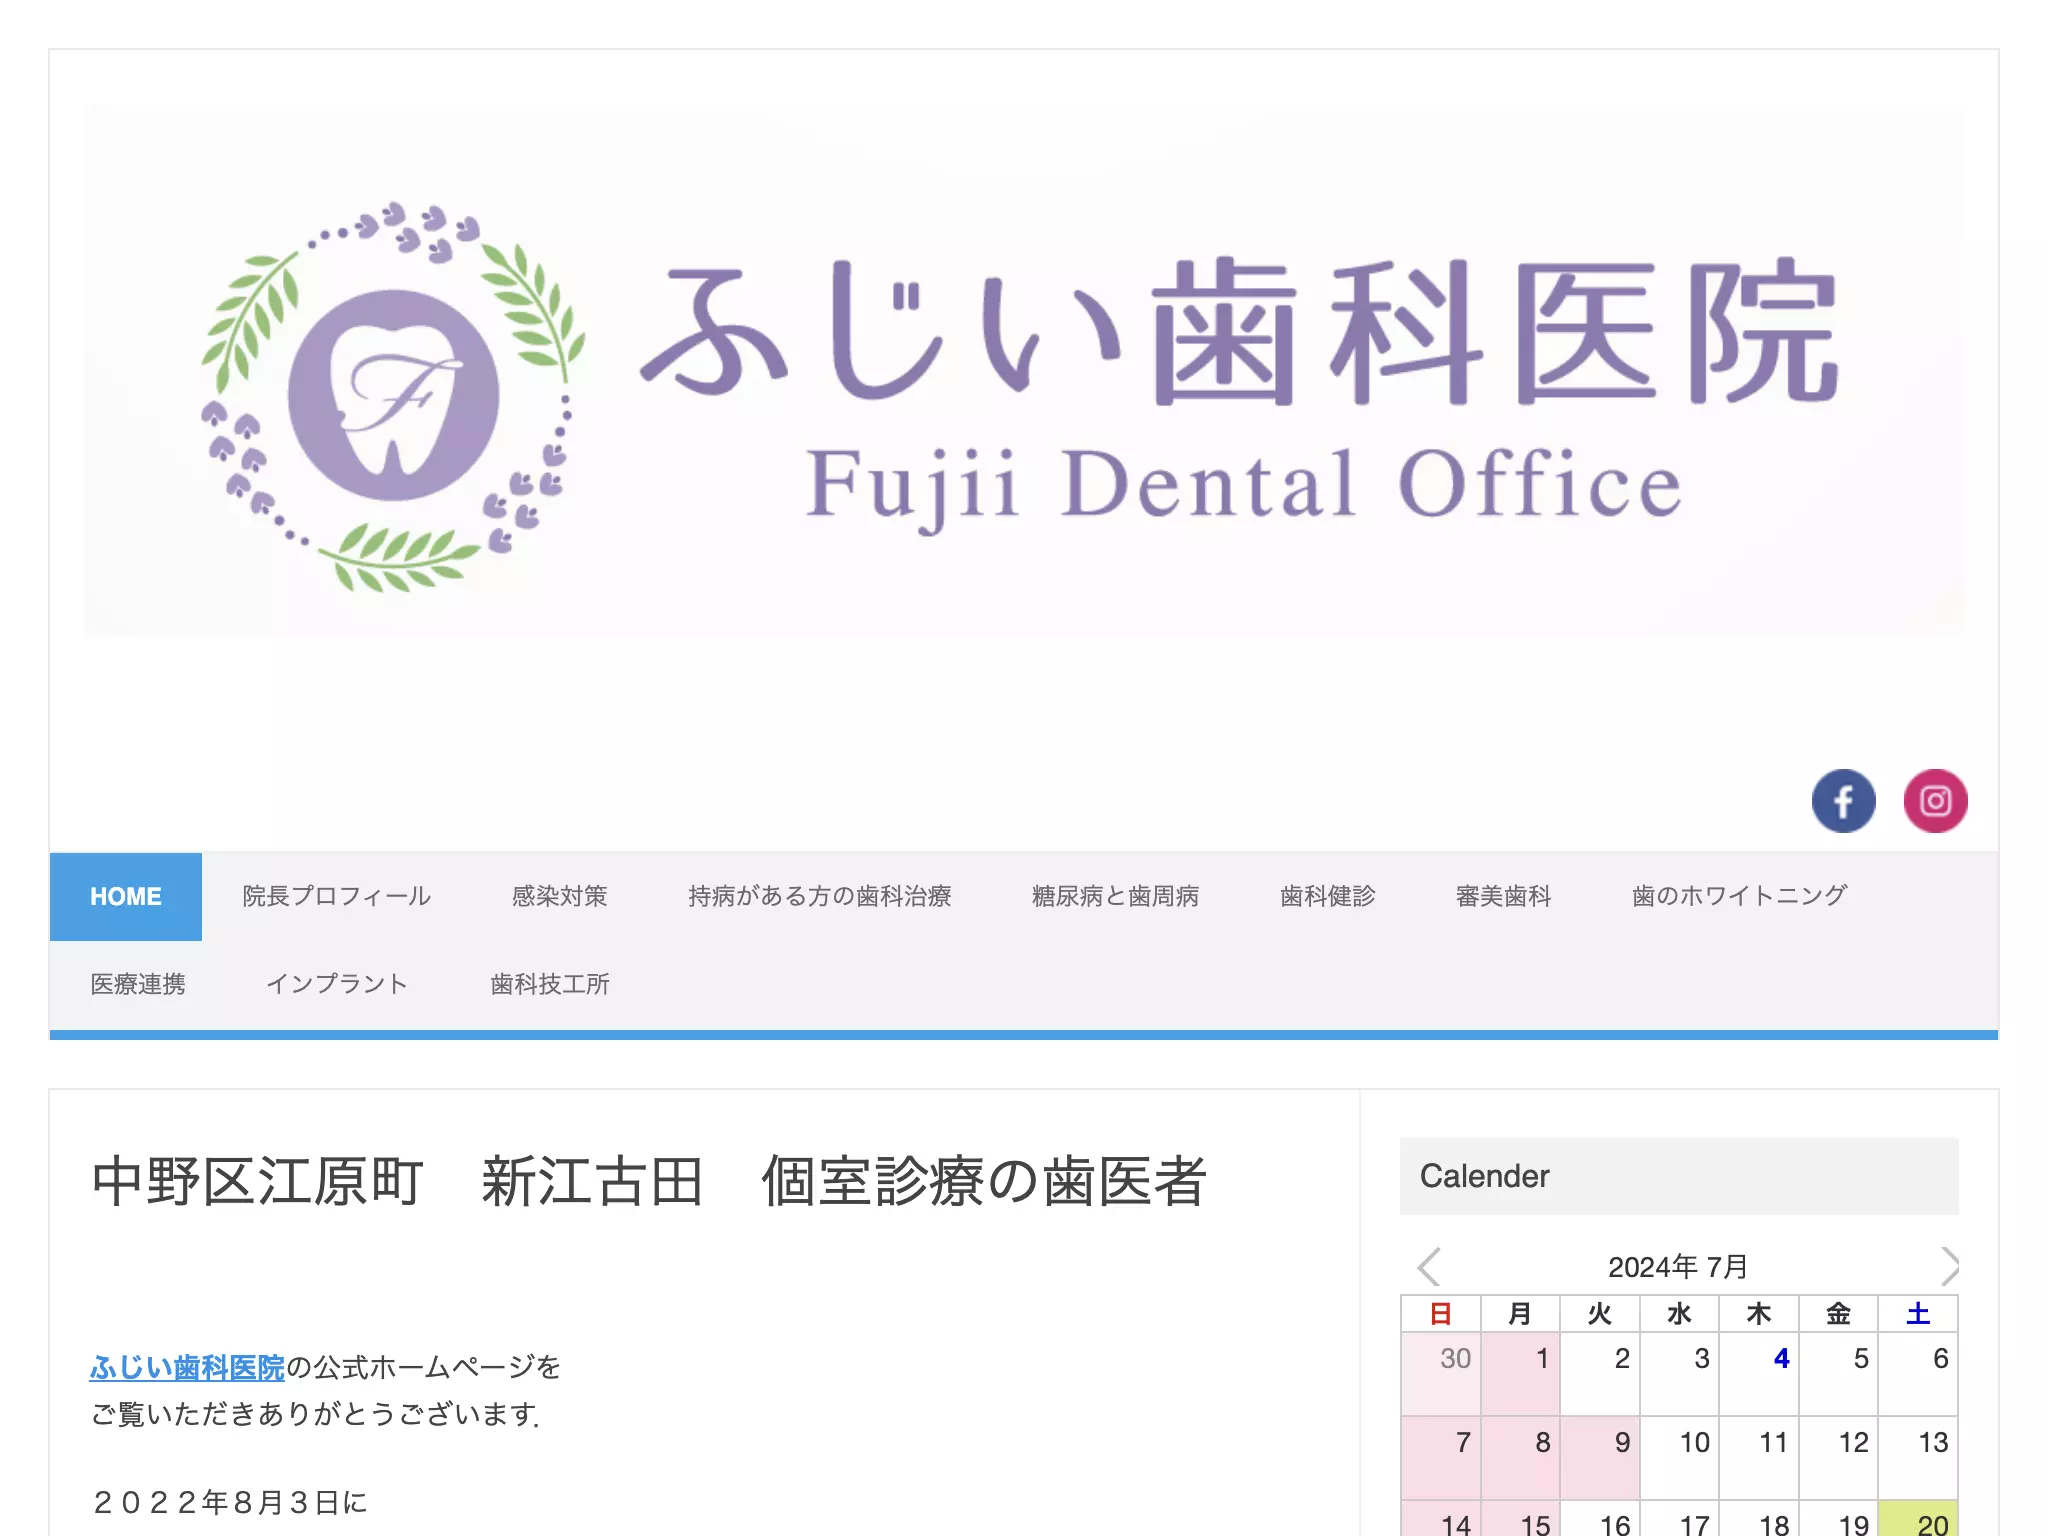The height and width of the screenshot is (1536, 2048).
Task: Select calendar date 15
Action: (1520, 1518)
